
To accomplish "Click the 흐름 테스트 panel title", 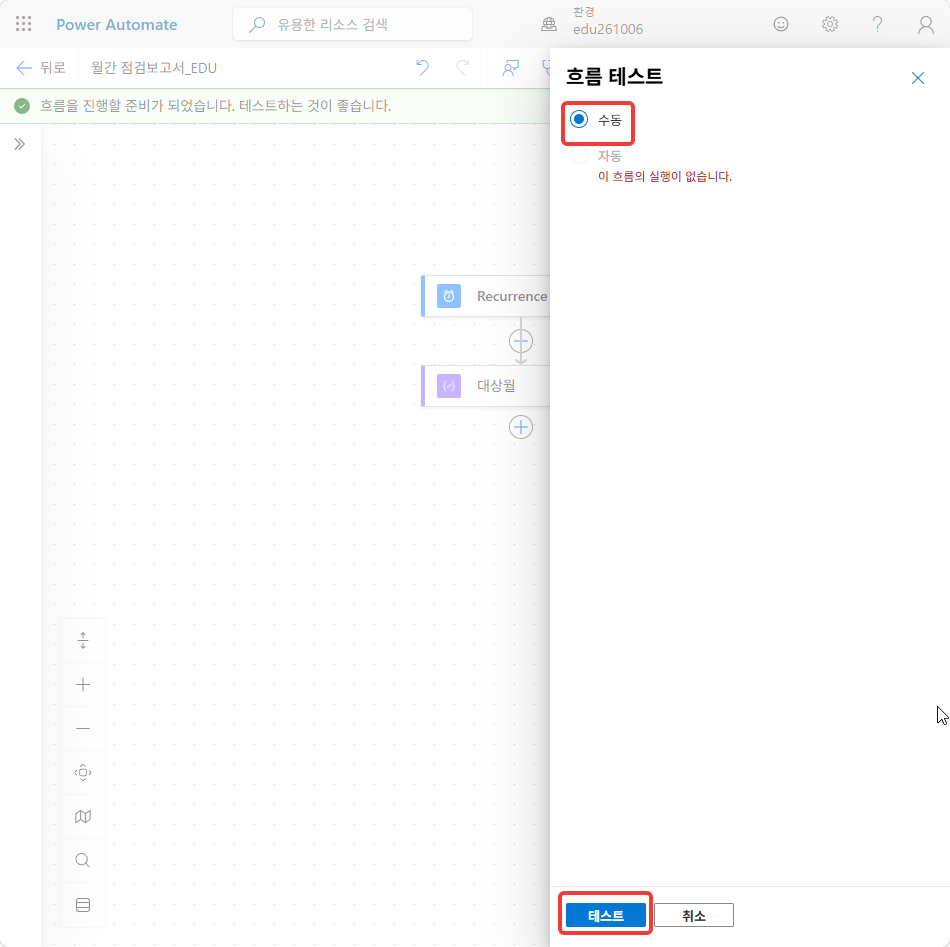I will coord(614,77).
